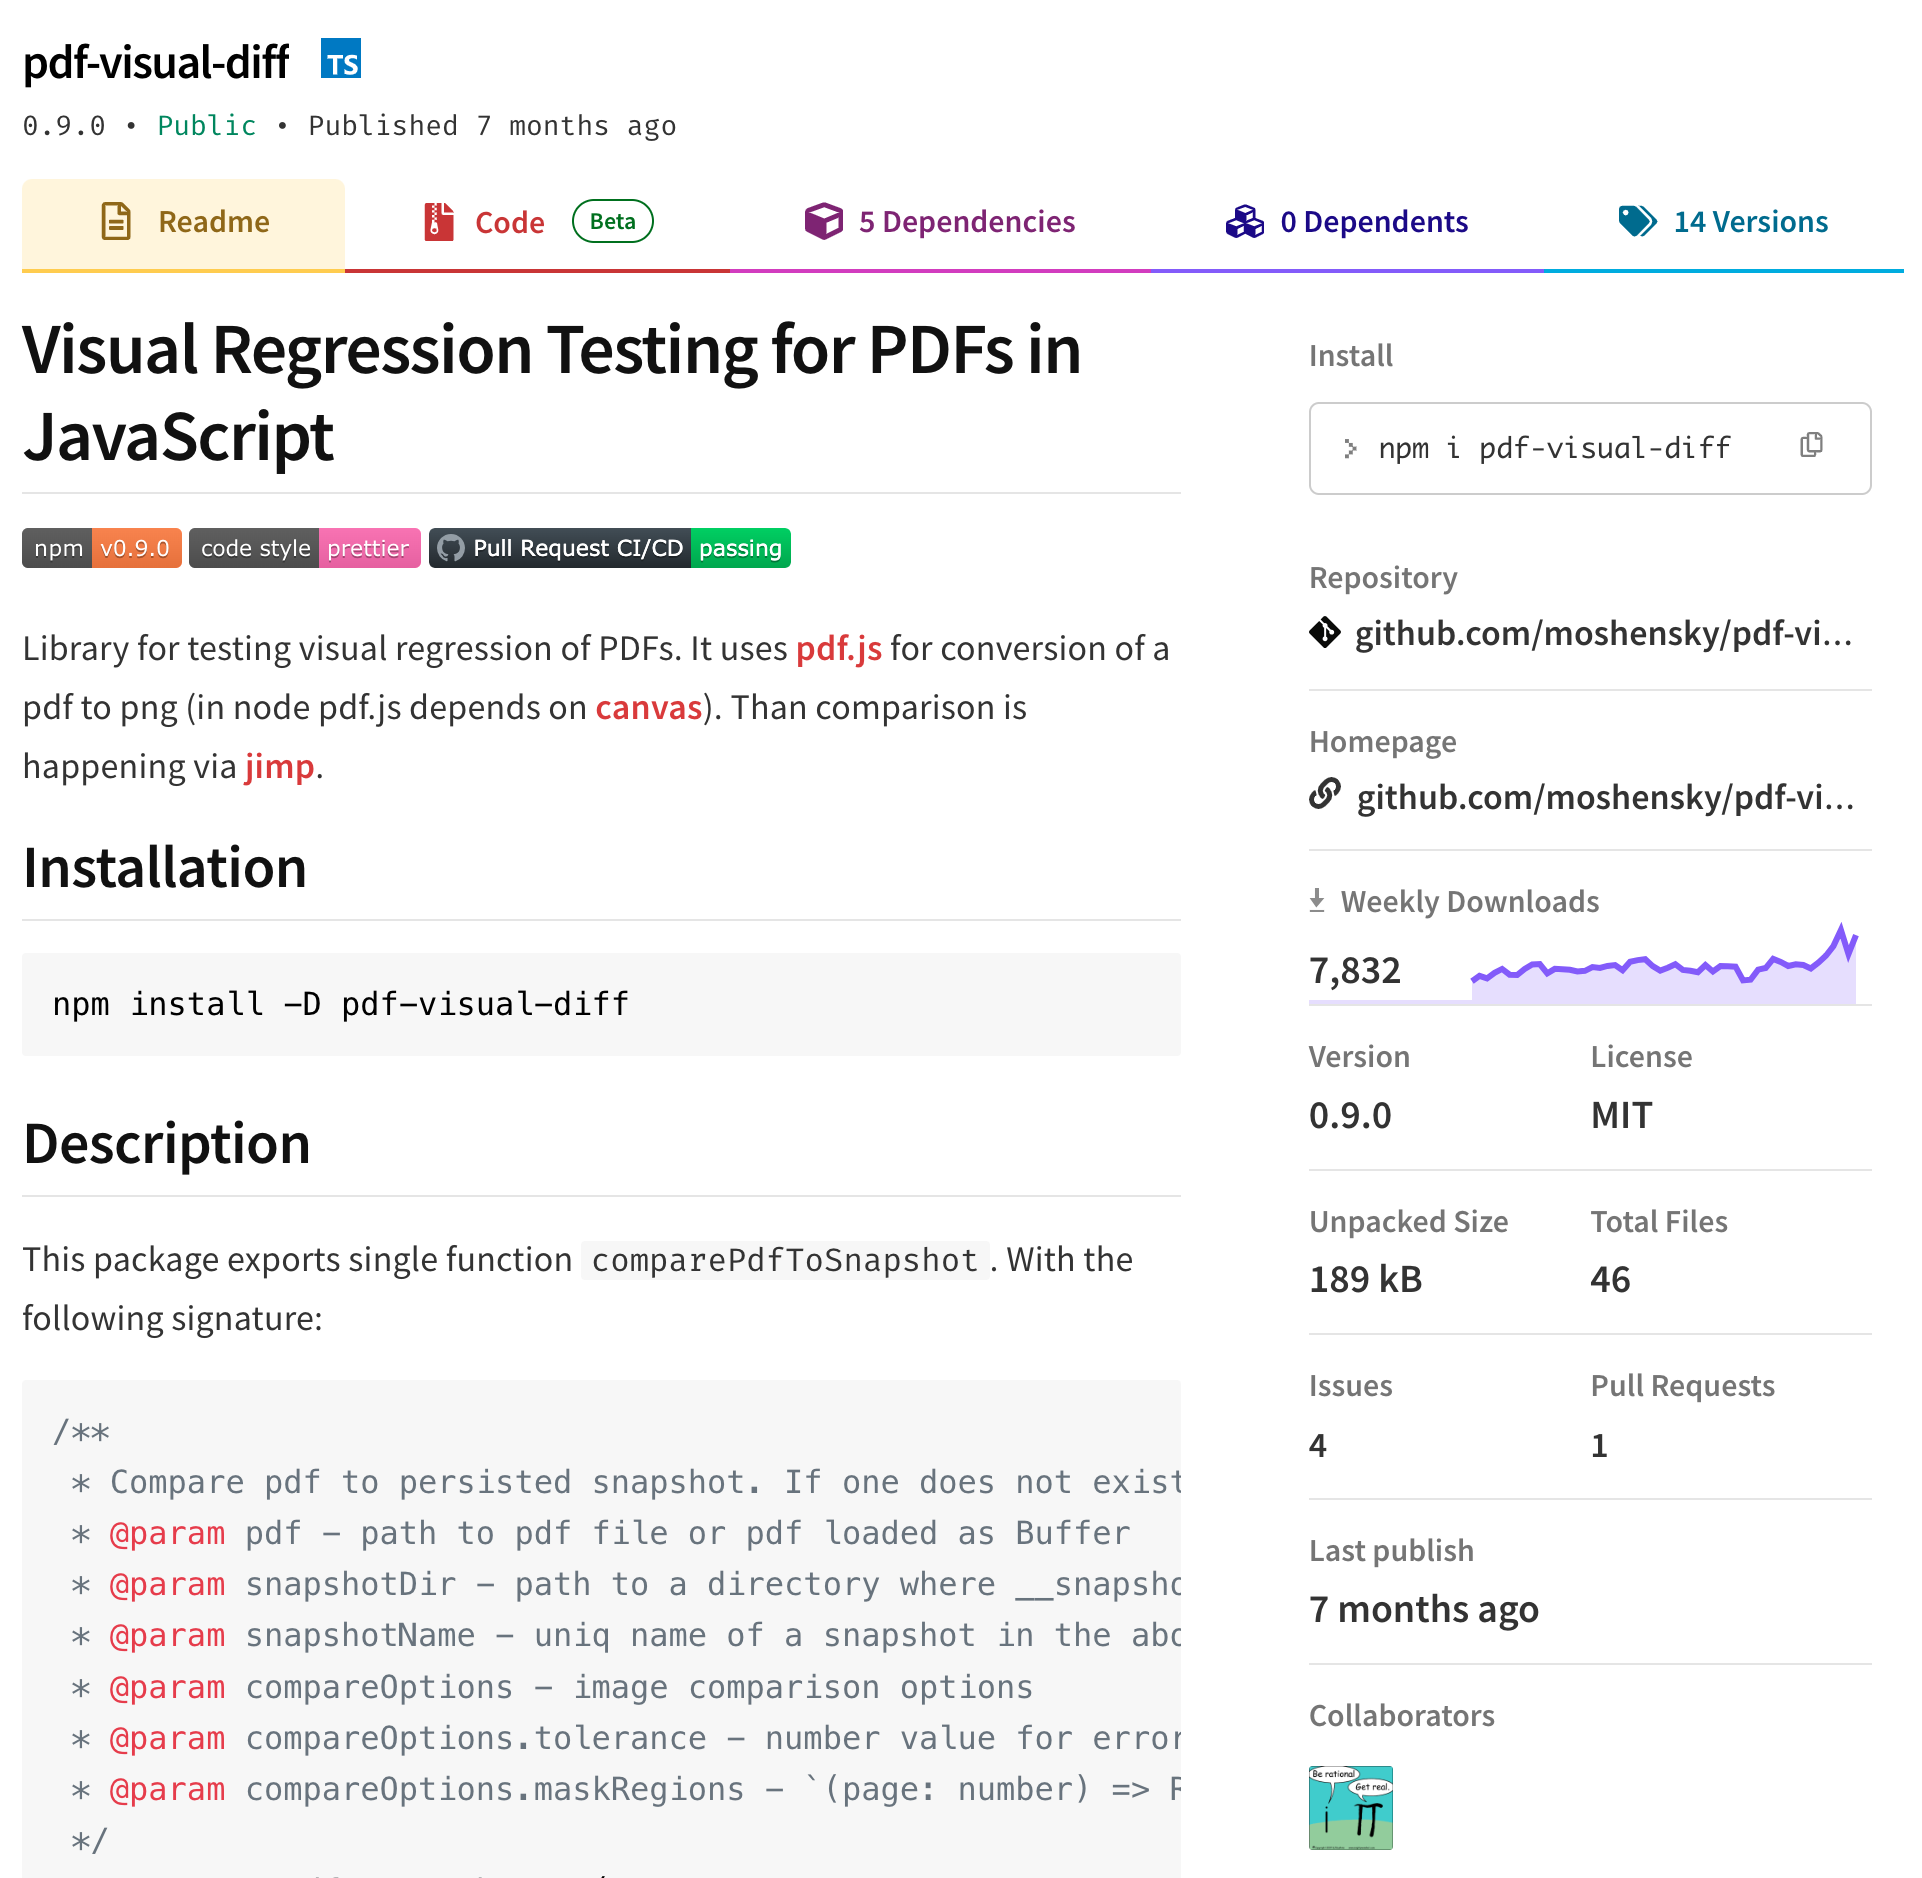
Task: Click the code style prettier badge
Action: pos(305,548)
